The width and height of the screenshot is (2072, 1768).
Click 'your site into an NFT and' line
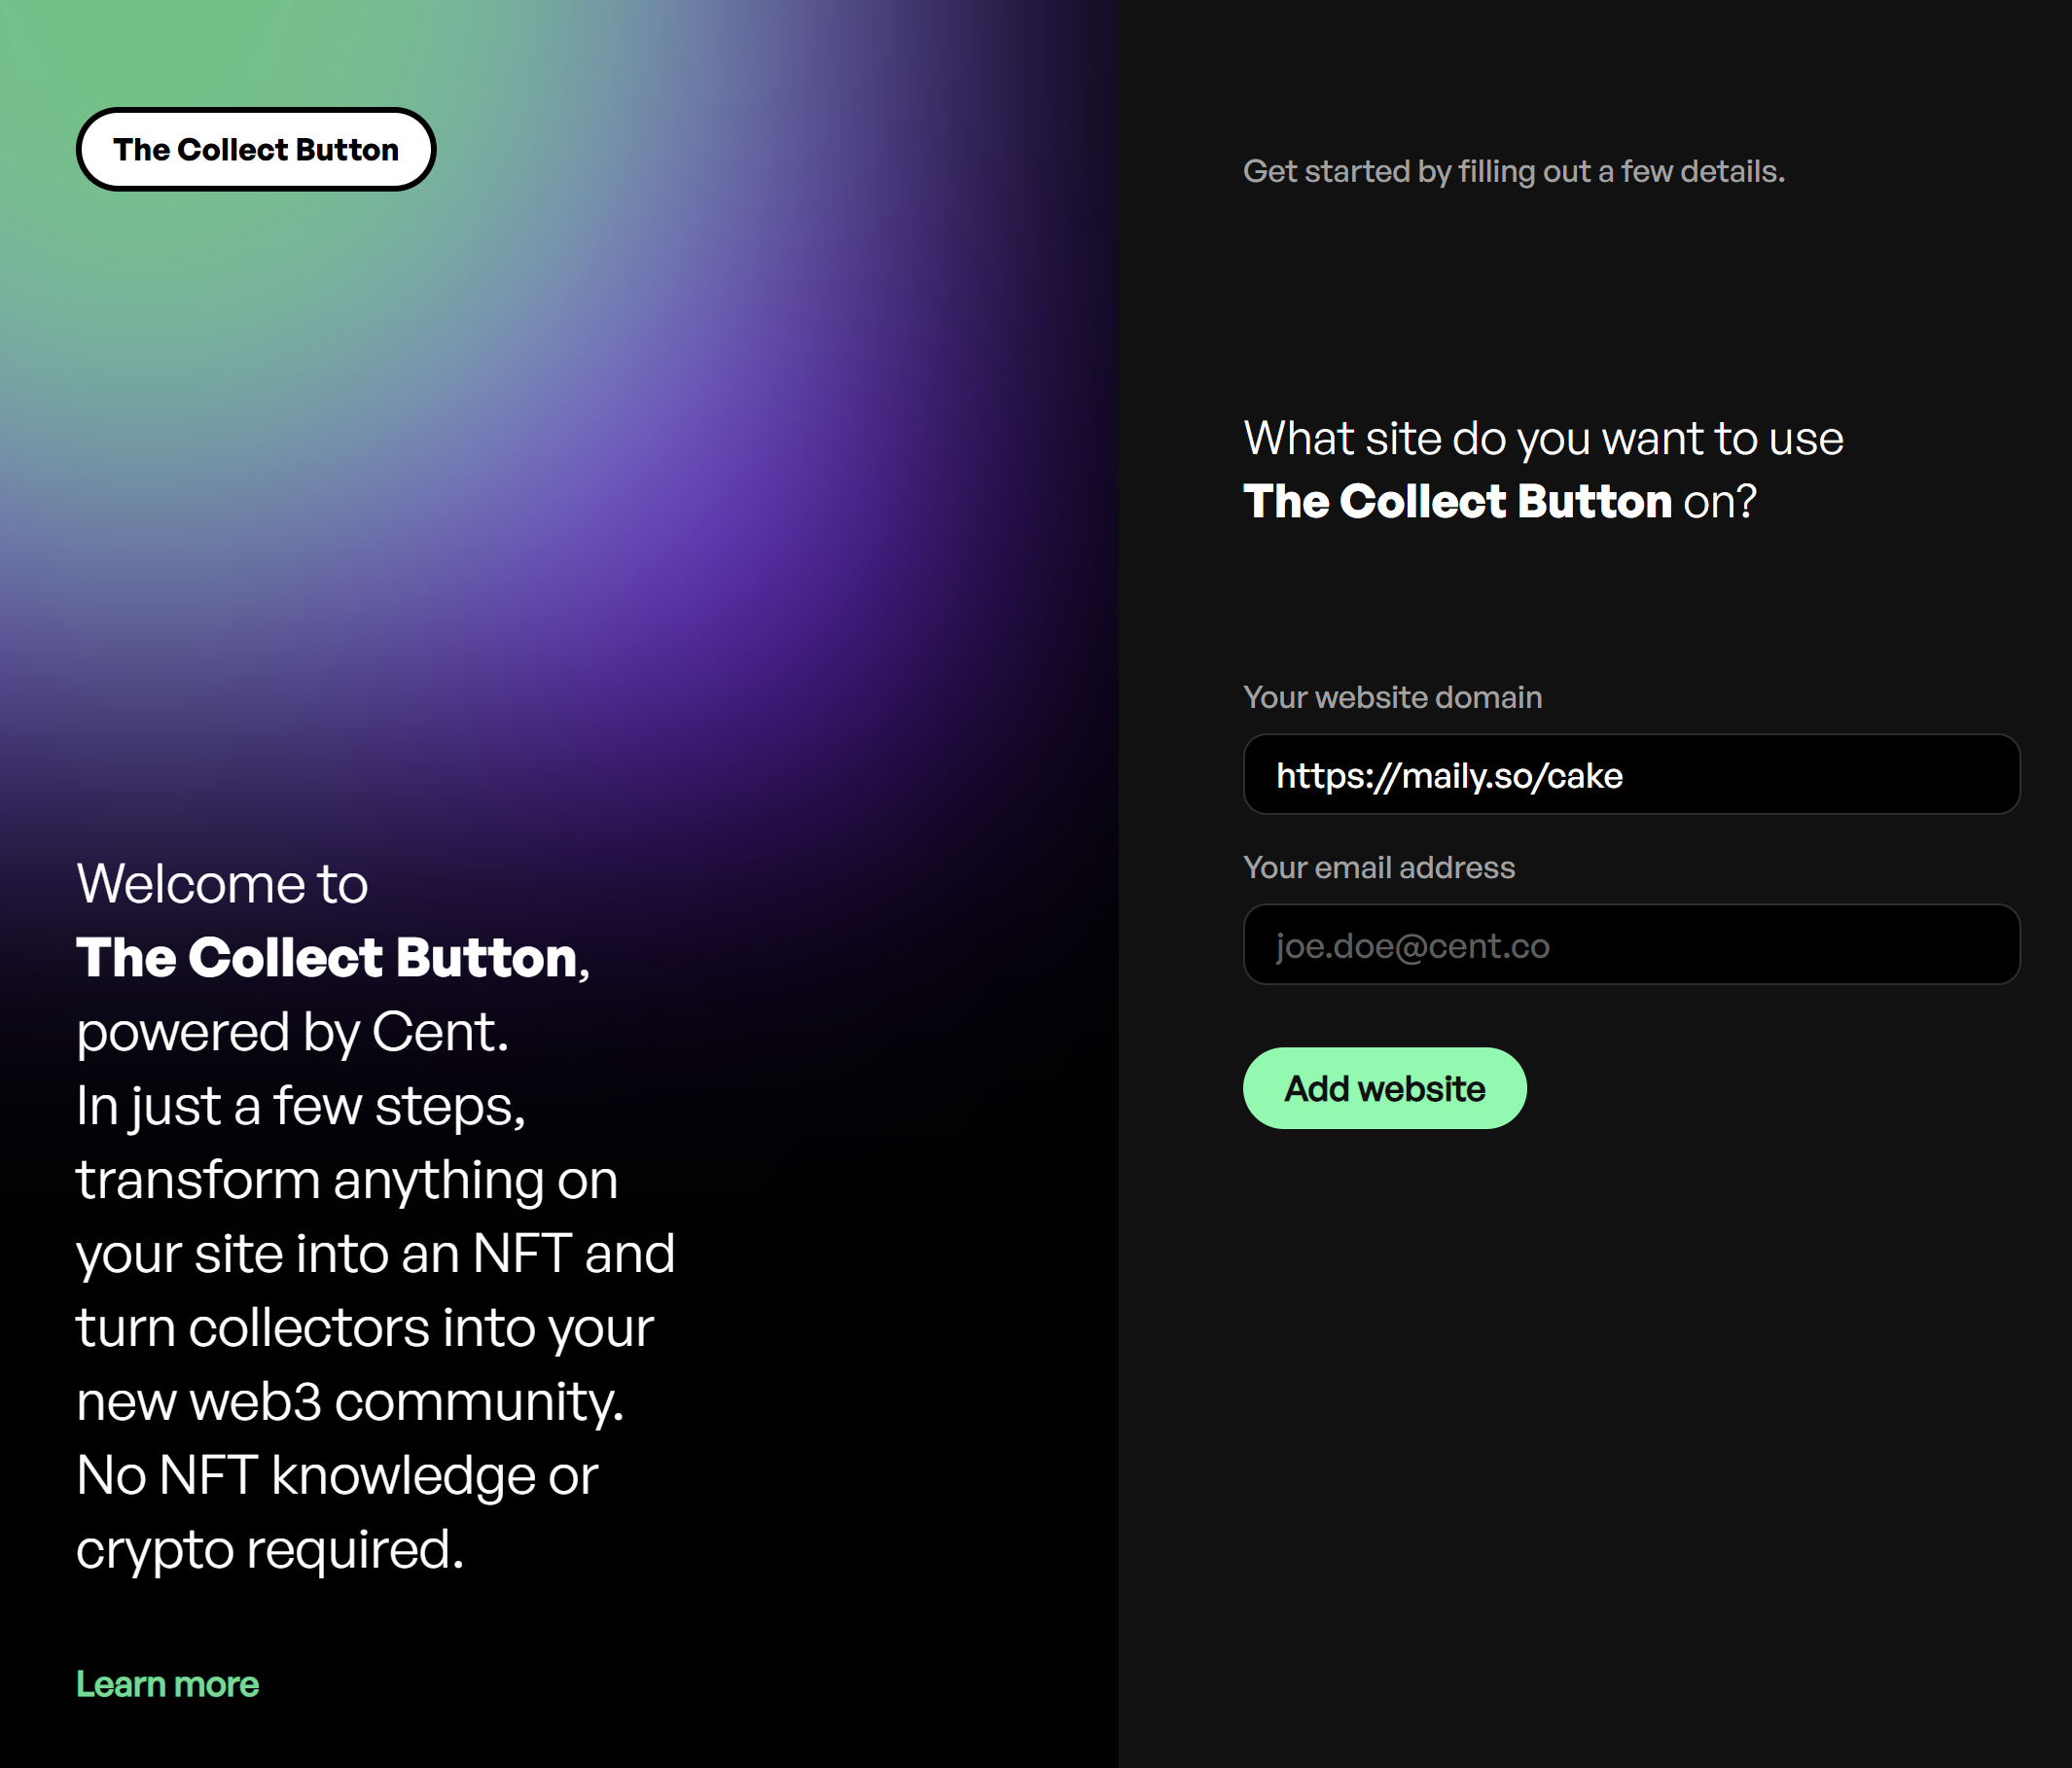pos(376,1254)
